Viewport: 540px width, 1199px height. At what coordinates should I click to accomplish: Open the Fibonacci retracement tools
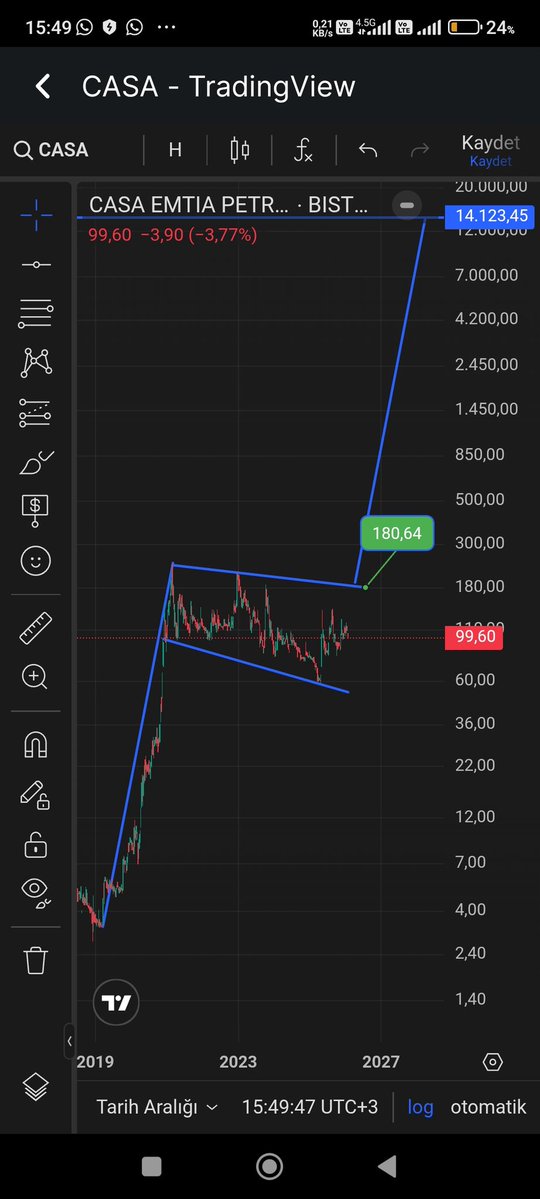[x=36, y=314]
